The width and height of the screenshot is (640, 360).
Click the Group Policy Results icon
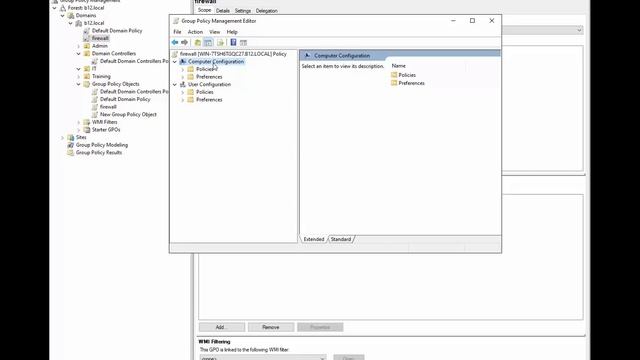pos(71,153)
